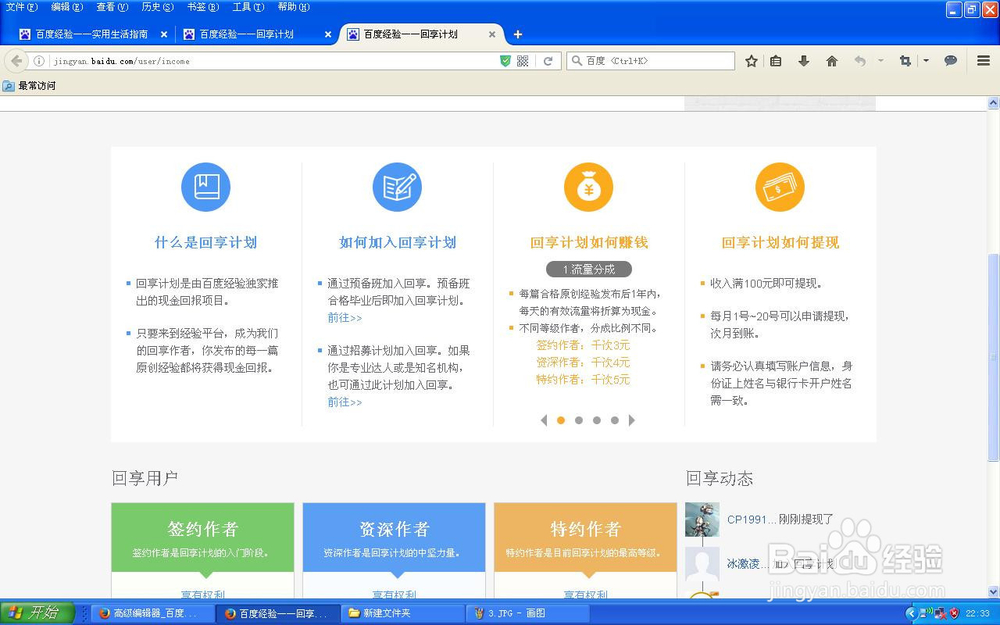Viewport: 1000px width, 625px height.
Task: Open the QR code icon in address bar
Action: 523,61
